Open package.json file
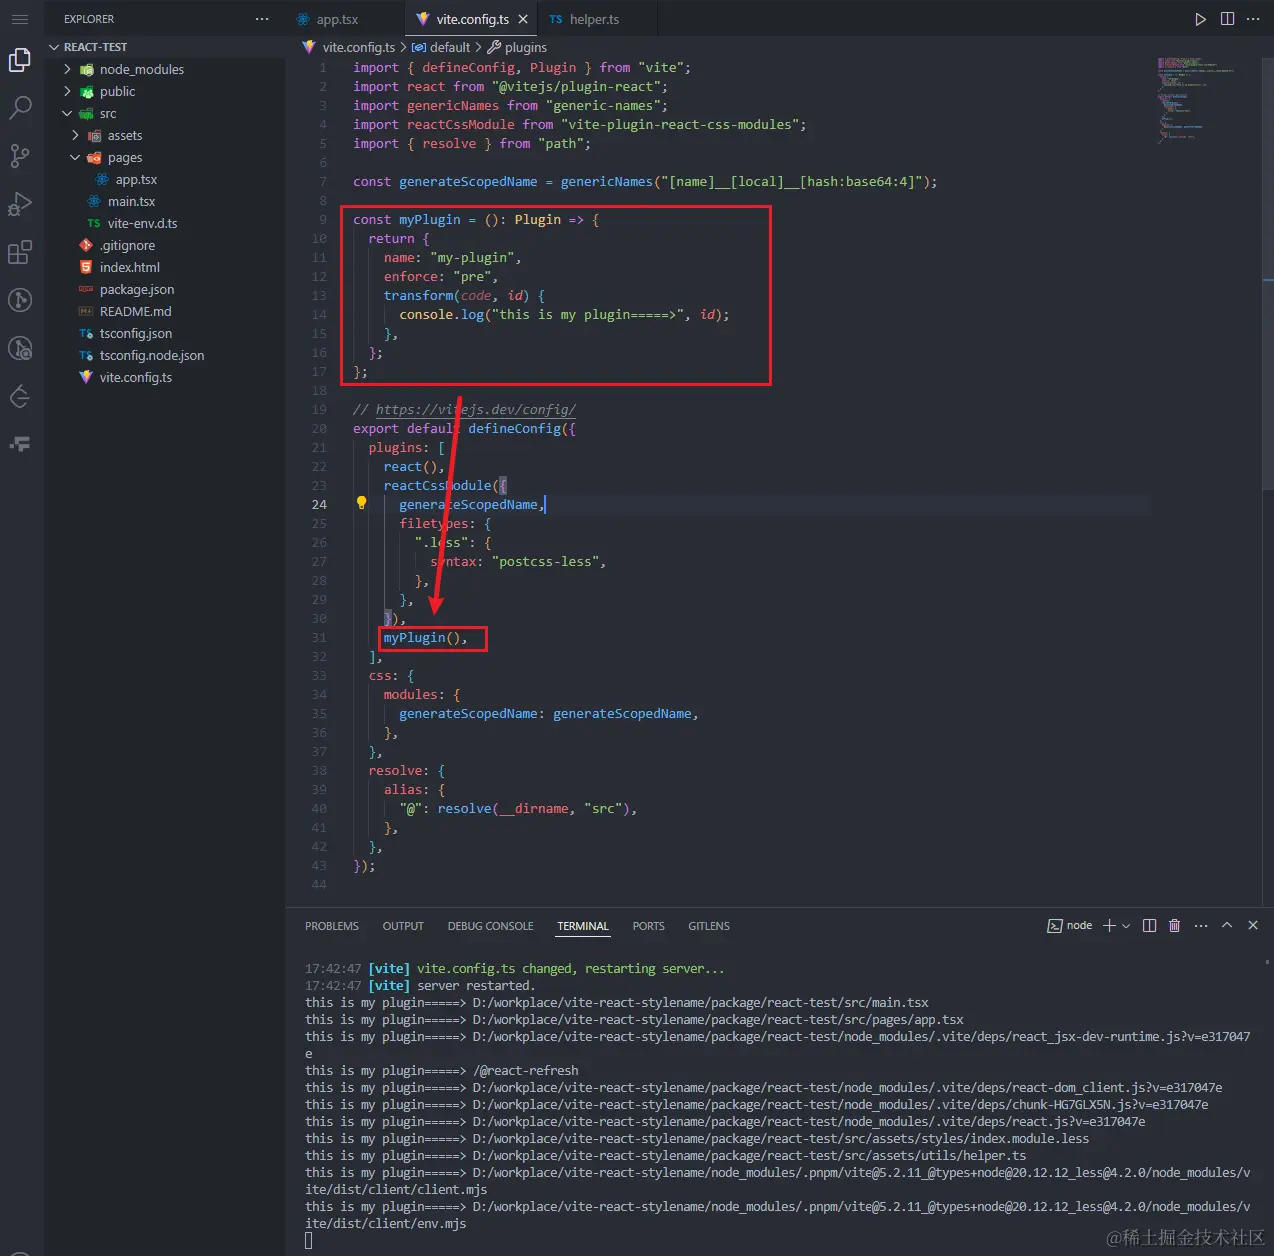The height and width of the screenshot is (1256, 1274). 137,289
